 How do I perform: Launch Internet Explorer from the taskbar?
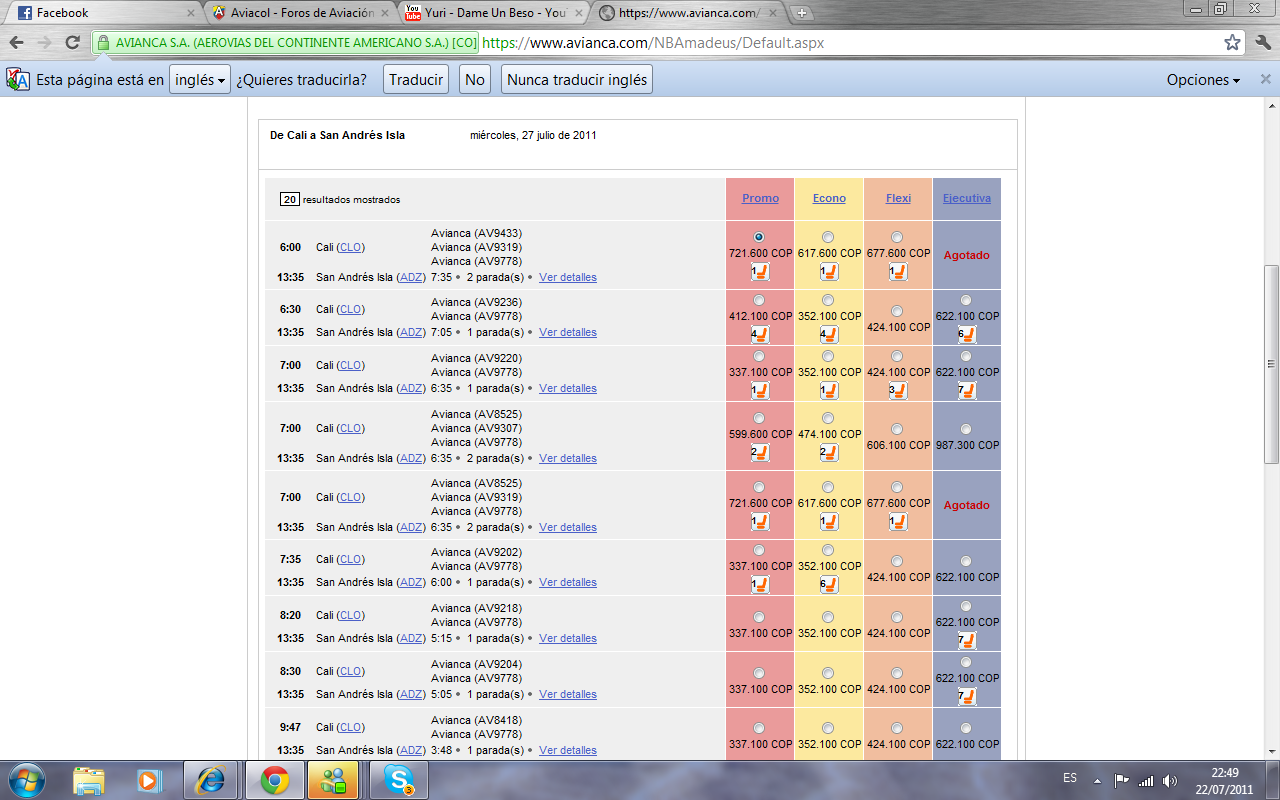tap(211, 779)
